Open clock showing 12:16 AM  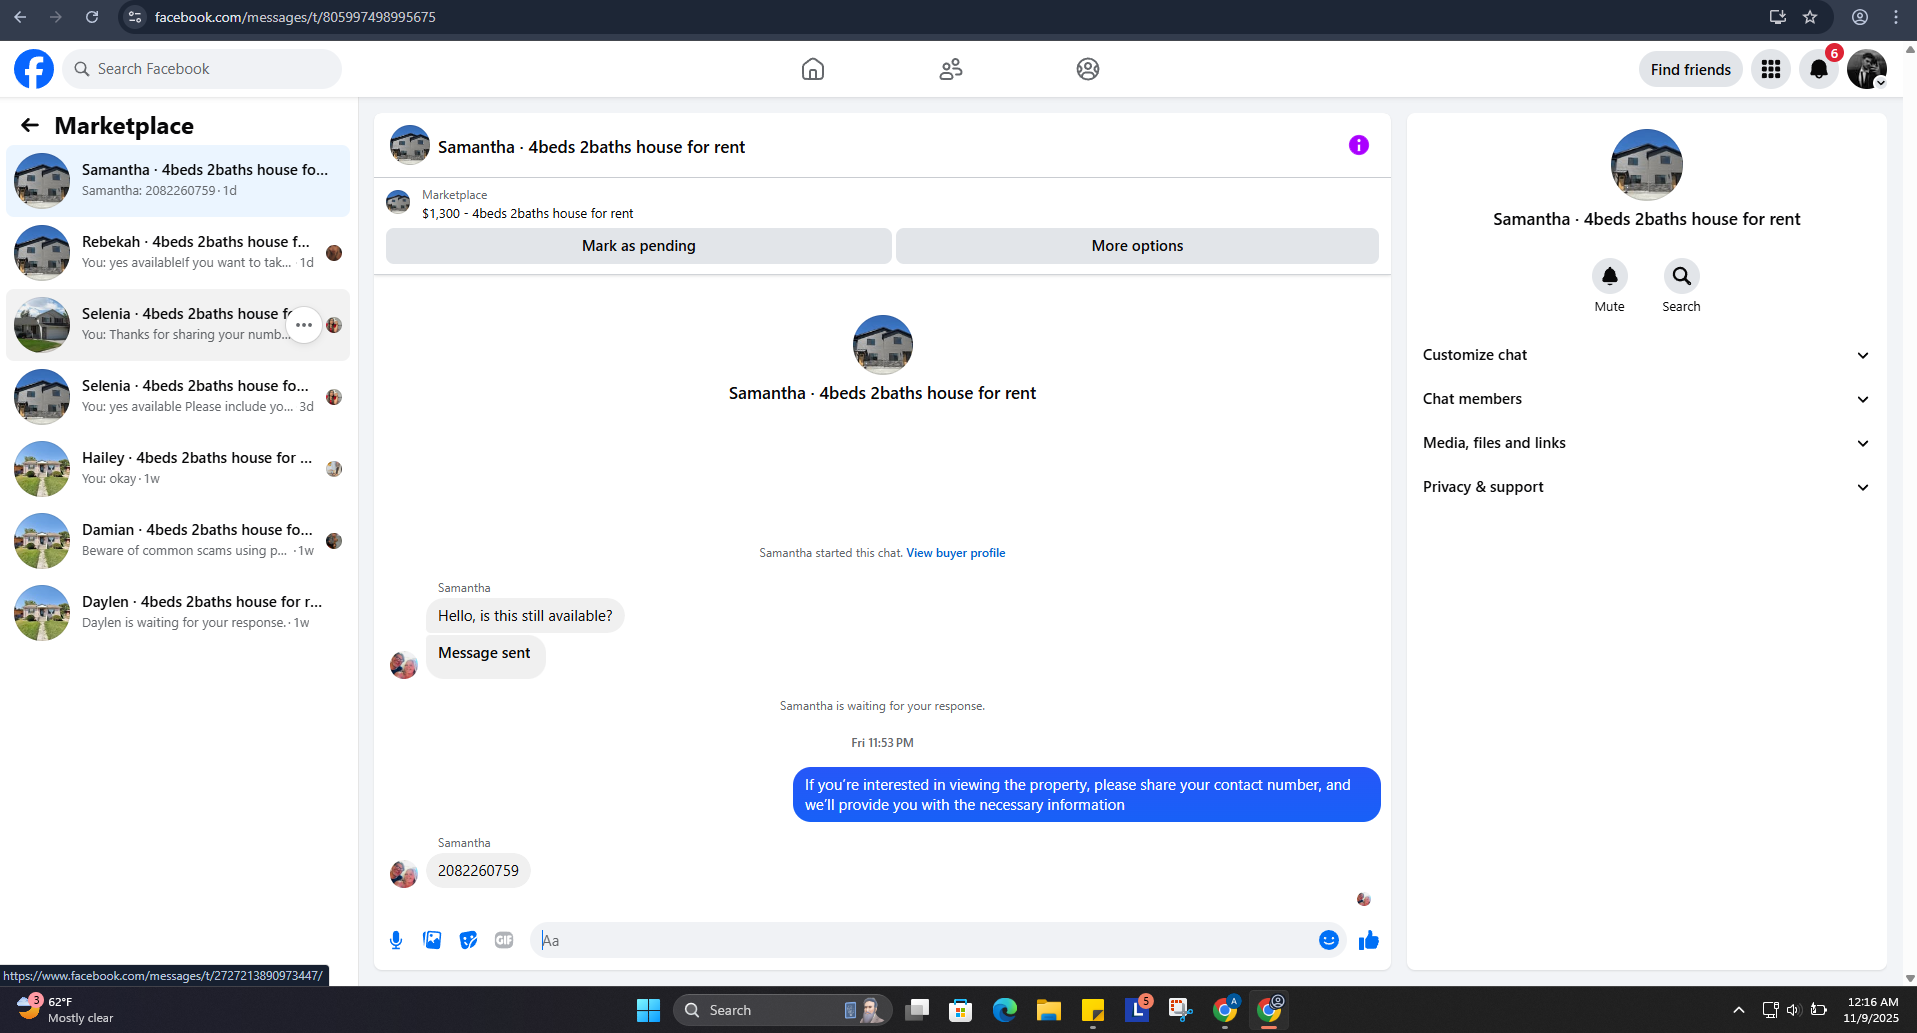click(x=1872, y=1010)
